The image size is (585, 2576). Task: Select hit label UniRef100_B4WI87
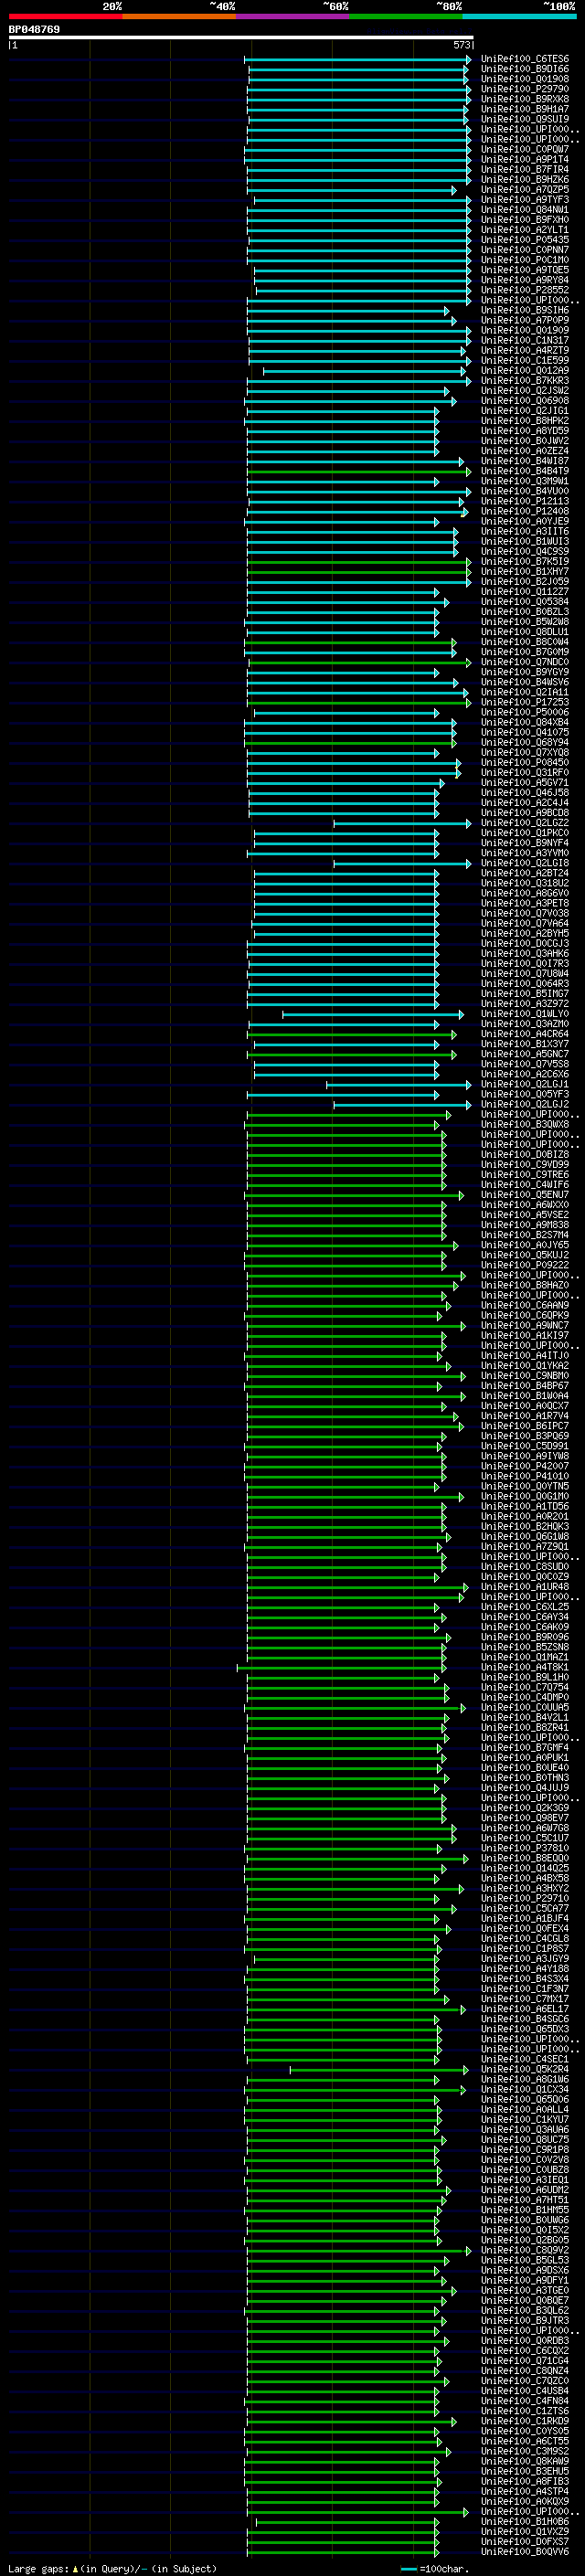click(x=525, y=461)
